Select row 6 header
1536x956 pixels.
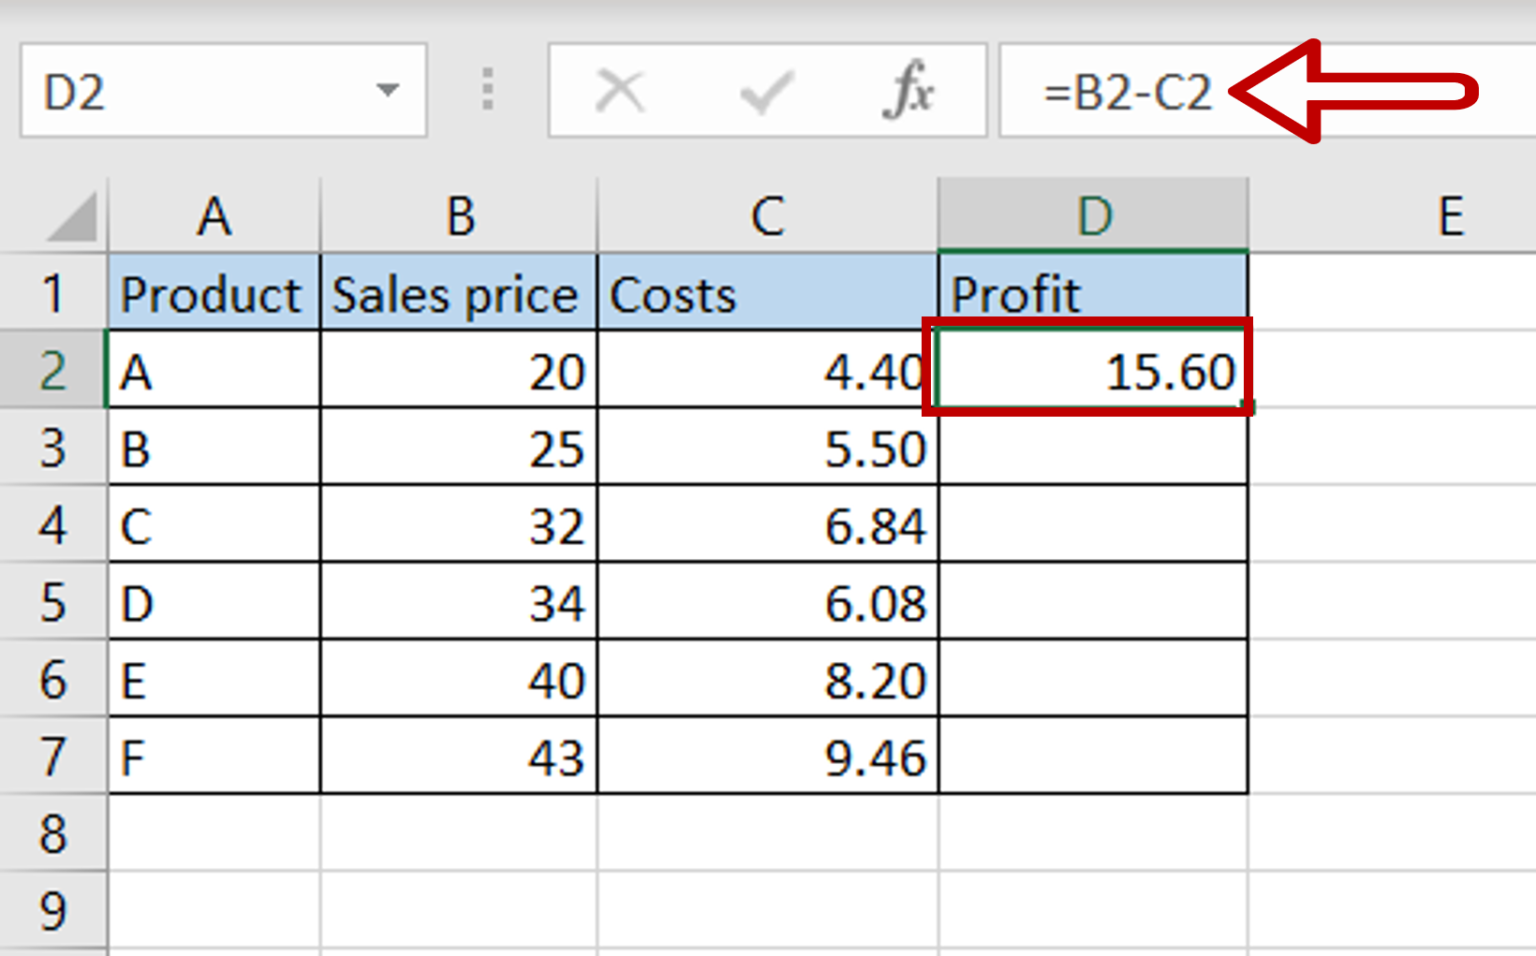pos(53,678)
